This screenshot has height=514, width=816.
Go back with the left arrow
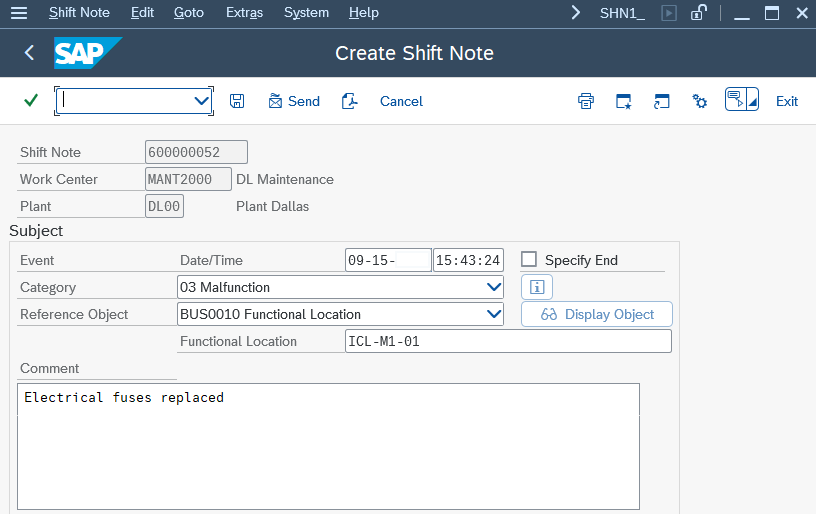[x=29, y=53]
